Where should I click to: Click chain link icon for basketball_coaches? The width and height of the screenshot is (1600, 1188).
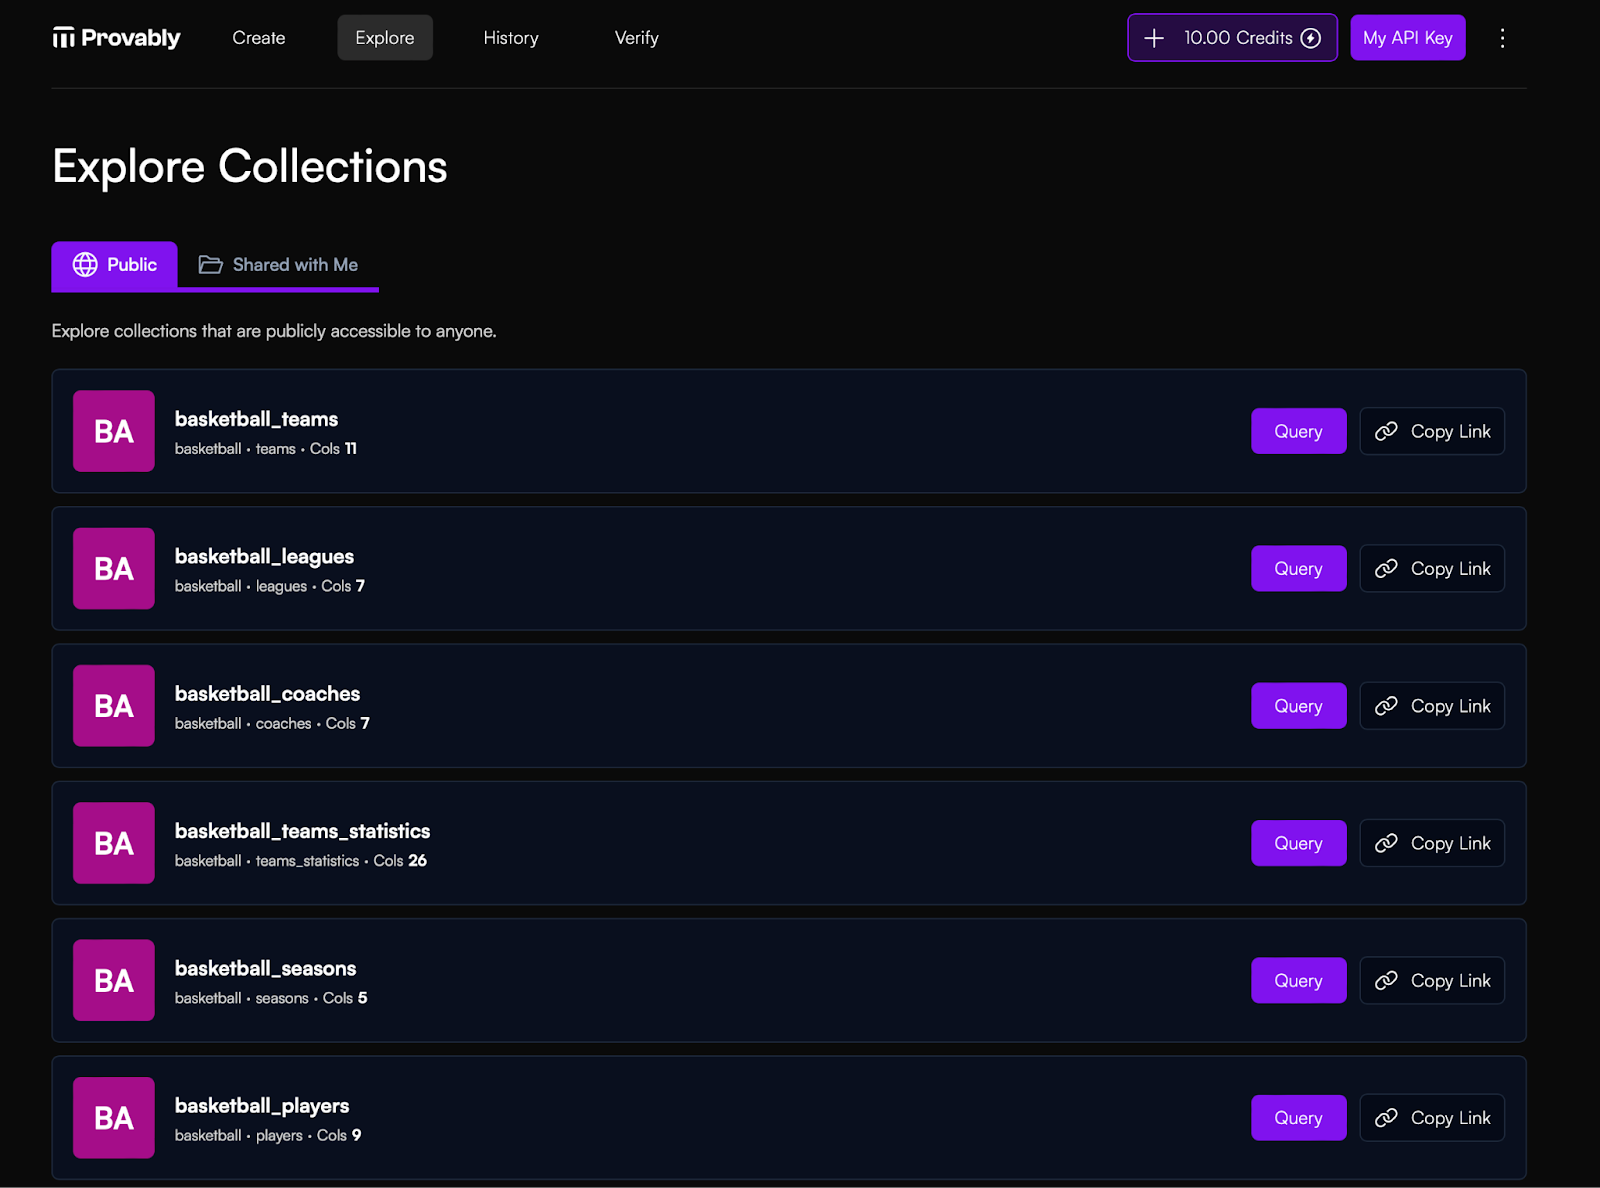point(1386,706)
